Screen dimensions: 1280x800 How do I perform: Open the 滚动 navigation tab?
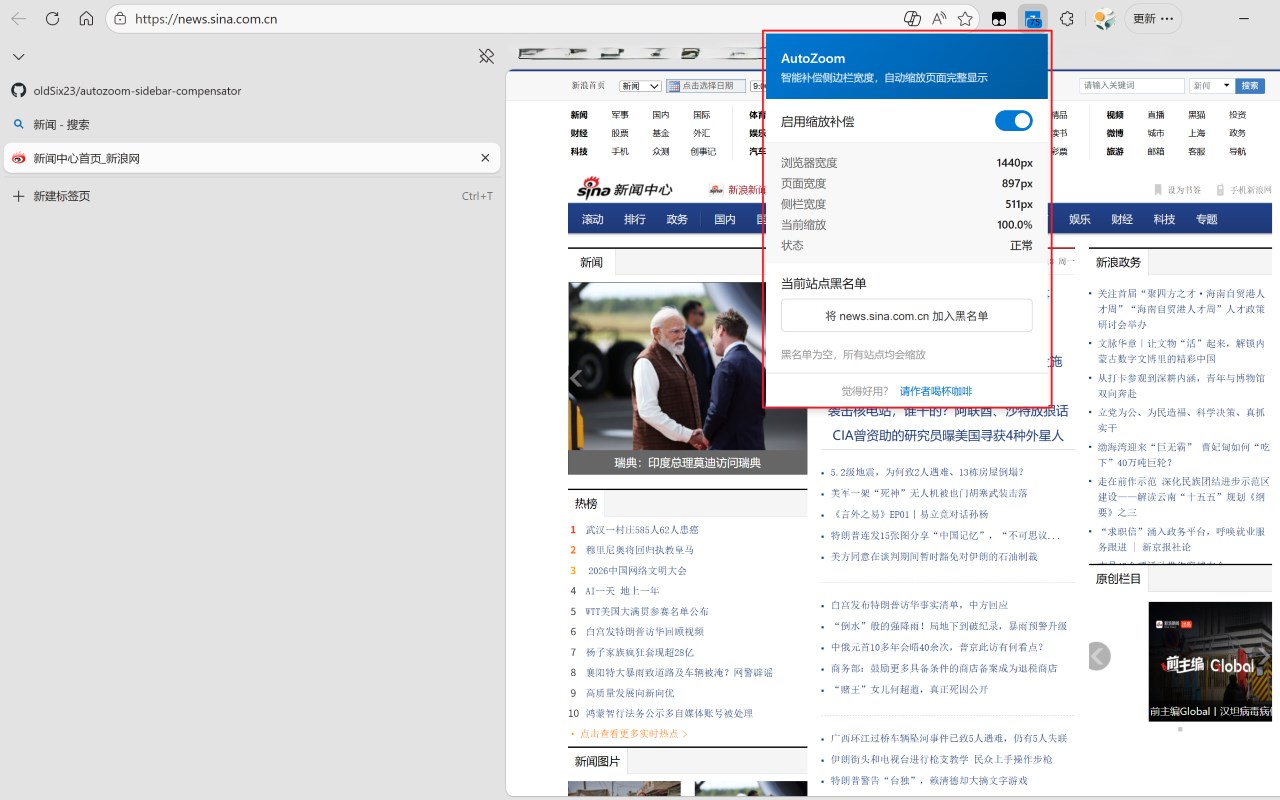593,219
